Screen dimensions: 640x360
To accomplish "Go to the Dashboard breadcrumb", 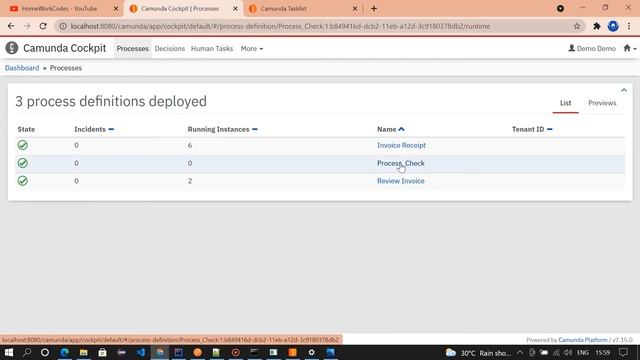I will 22,68.
